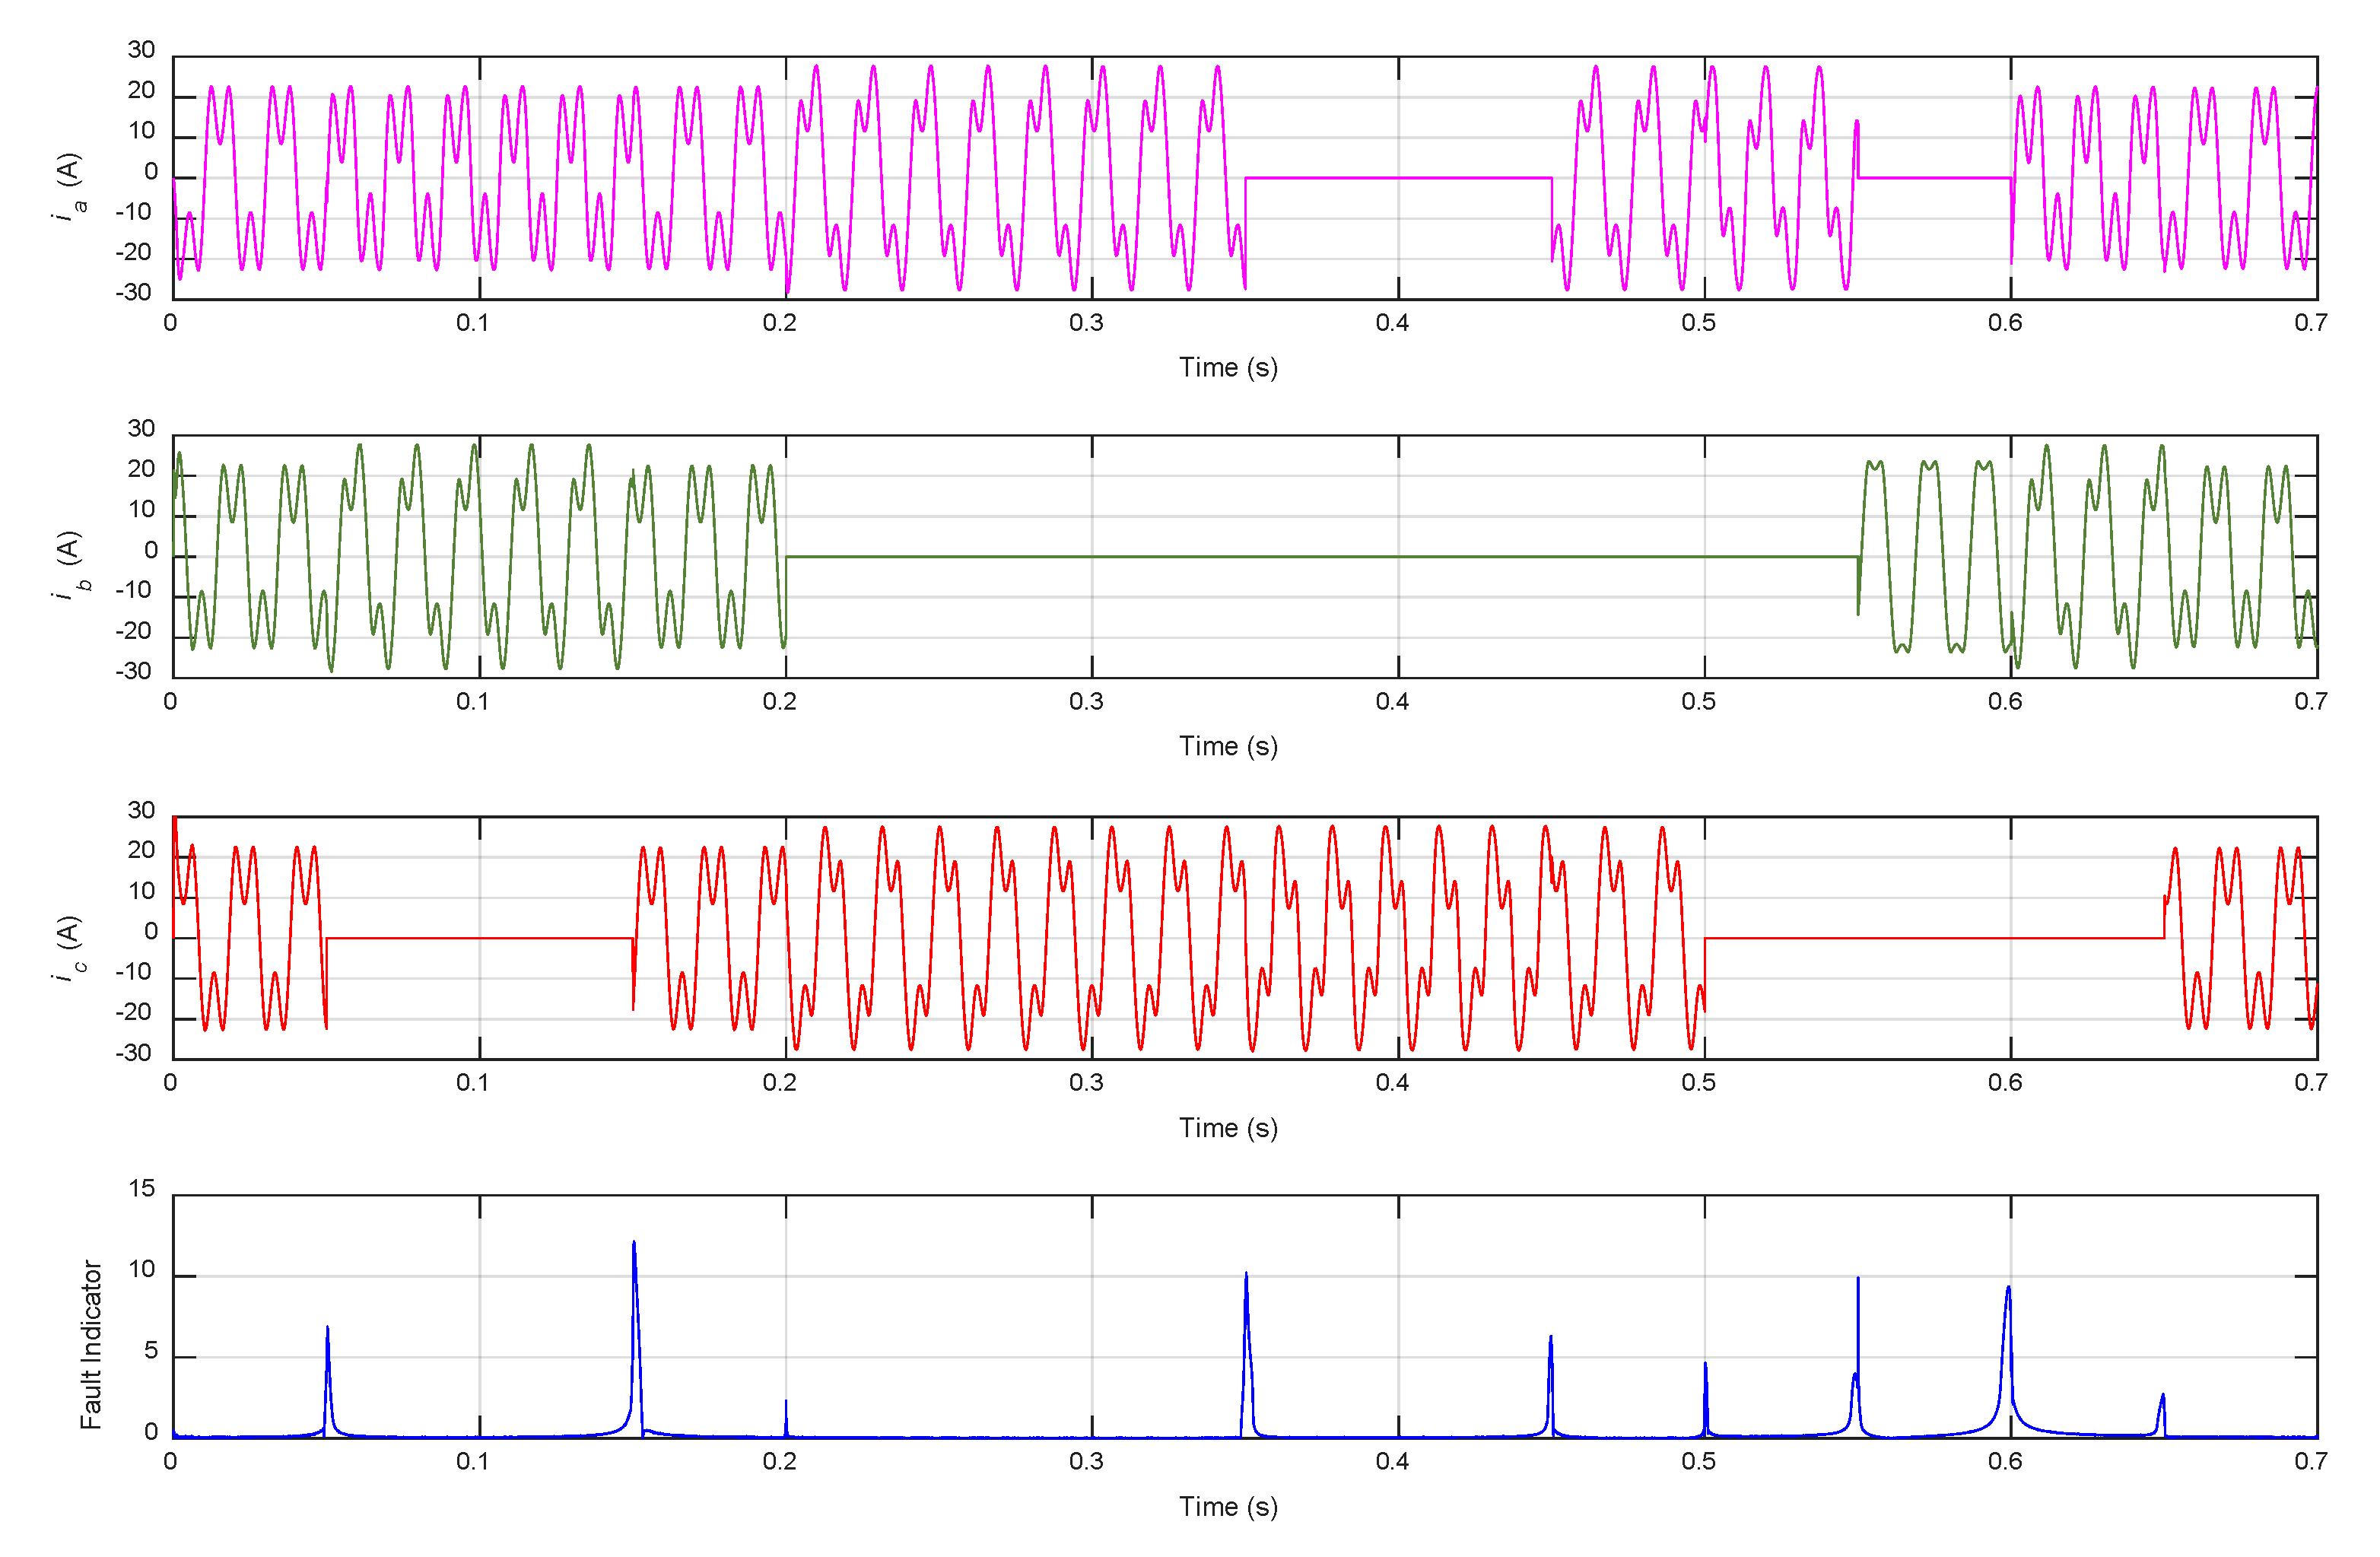Click Time (s) label below Fault Indicator plot
2380x1557 pixels.
coord(1227,1505)
